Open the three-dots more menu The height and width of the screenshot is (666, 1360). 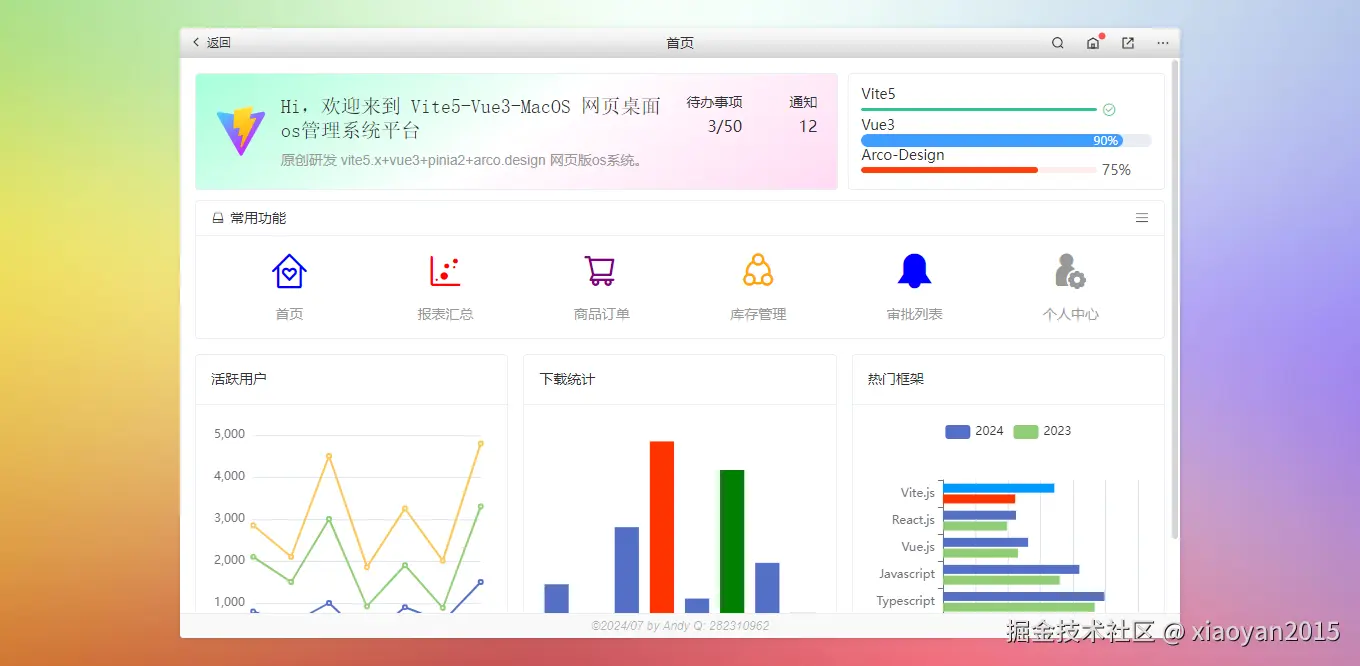(x=1163, y=43)
